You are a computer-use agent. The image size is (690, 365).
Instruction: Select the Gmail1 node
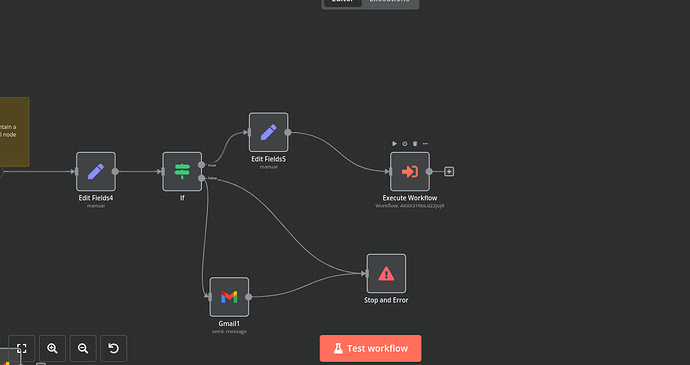coord(229,297)
